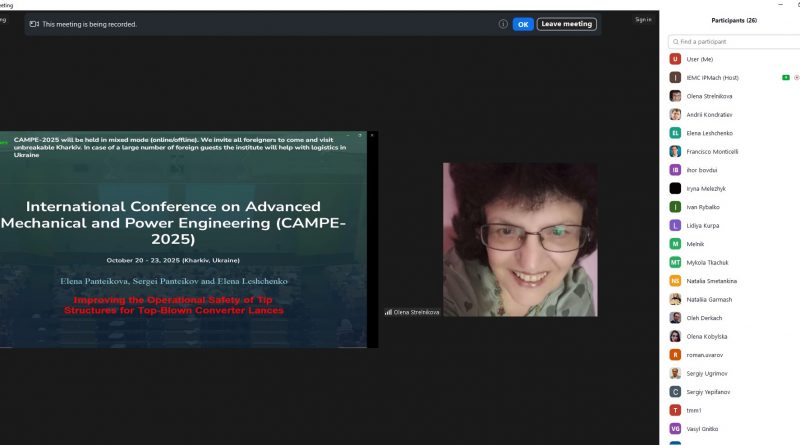Image resolution: width=800 pixels, height=445 pixels.
Task: Type in the Find a participant field
Action: 735,42
